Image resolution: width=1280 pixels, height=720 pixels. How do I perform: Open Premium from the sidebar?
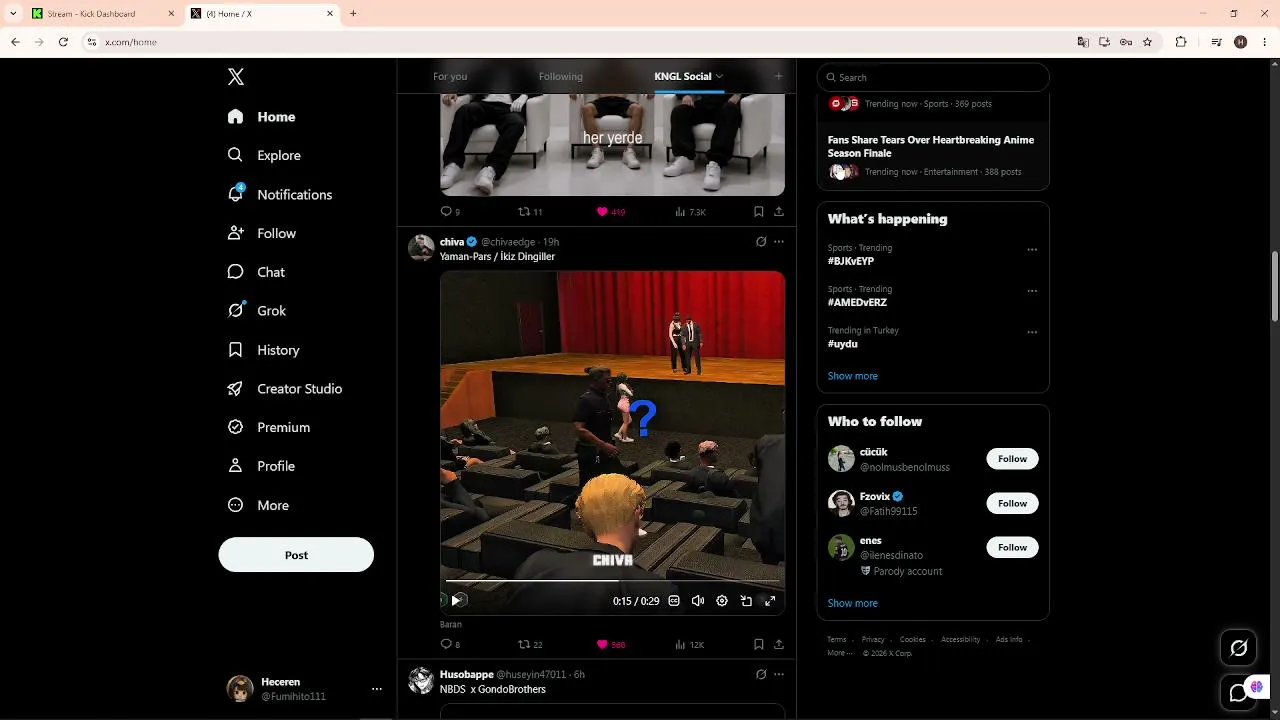268,427
